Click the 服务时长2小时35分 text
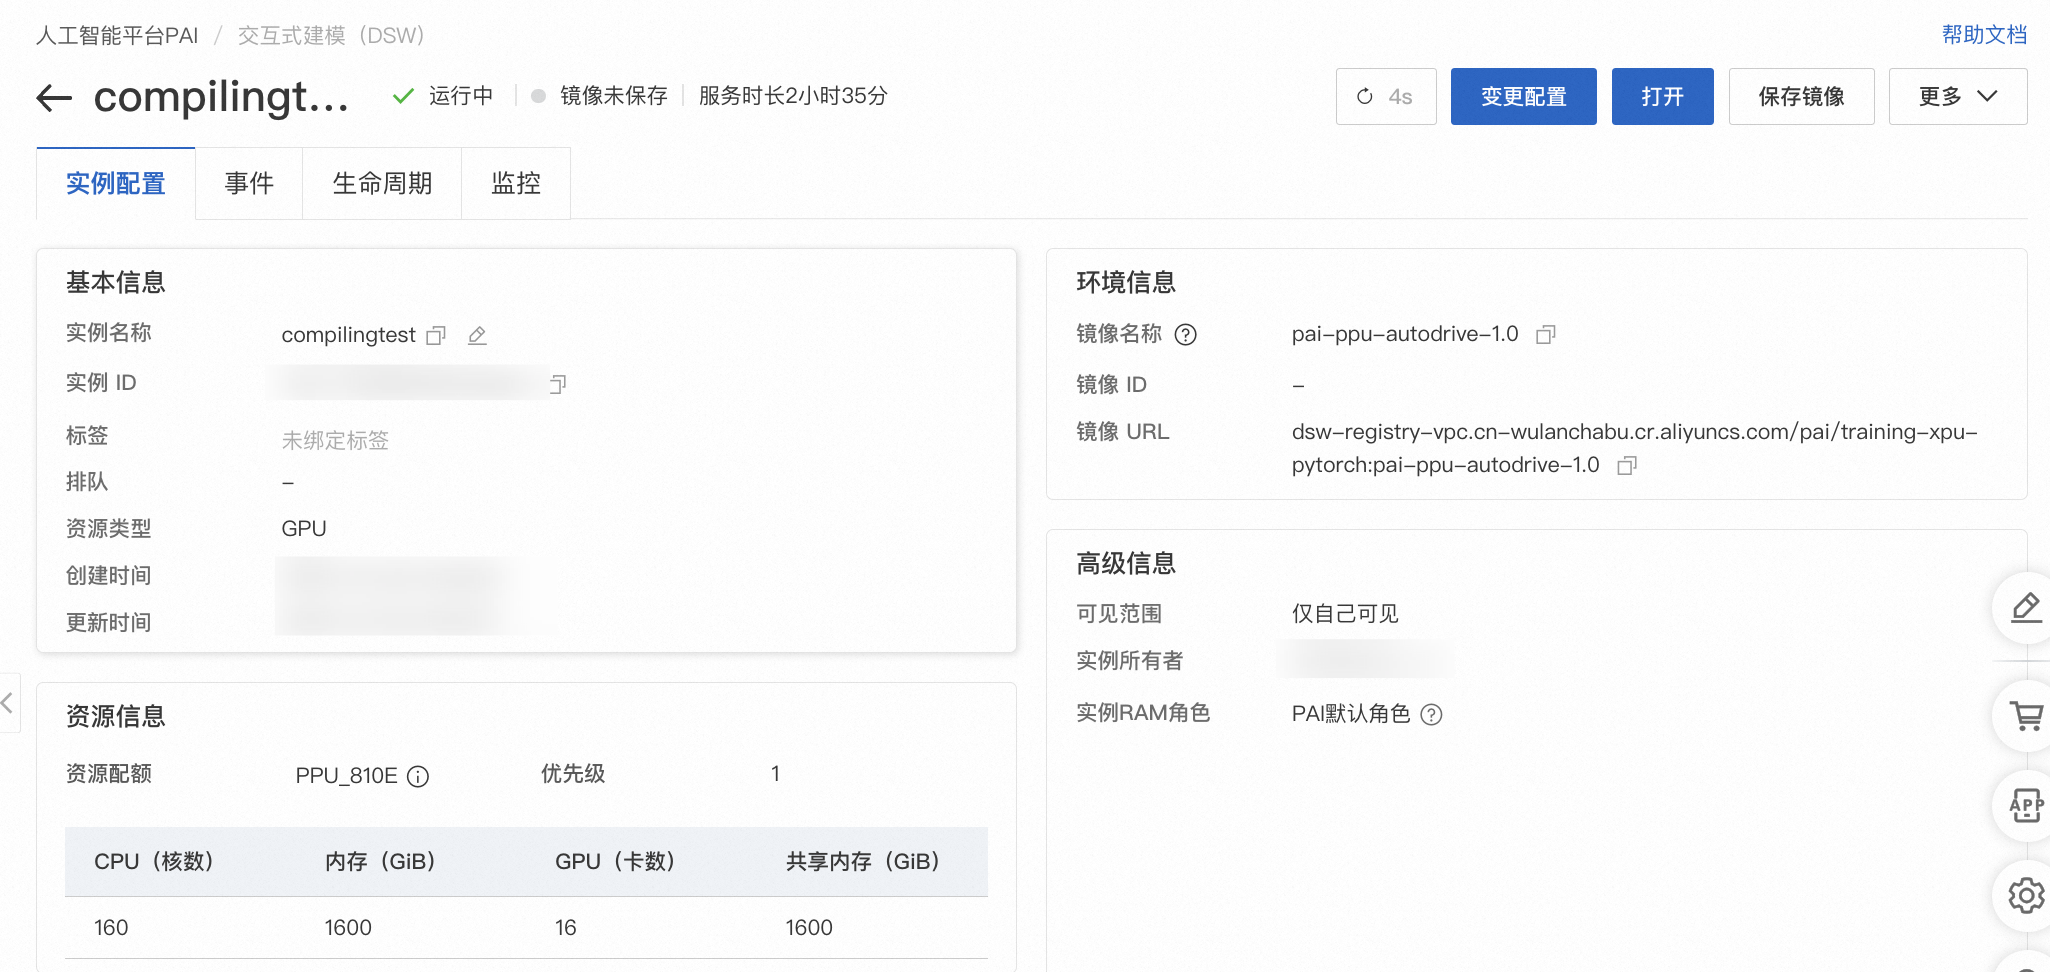 [793, 96]
